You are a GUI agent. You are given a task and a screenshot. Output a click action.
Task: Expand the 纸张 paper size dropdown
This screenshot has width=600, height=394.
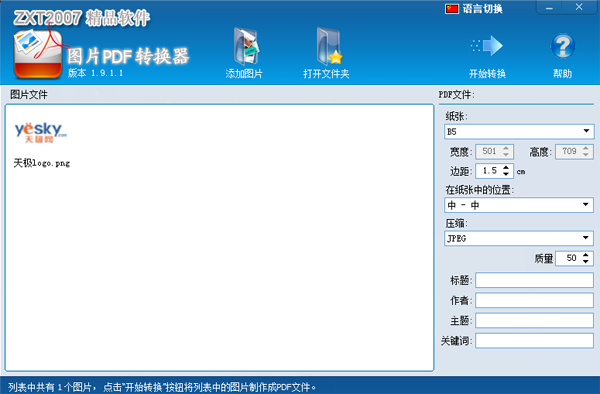tap(519, 131)
